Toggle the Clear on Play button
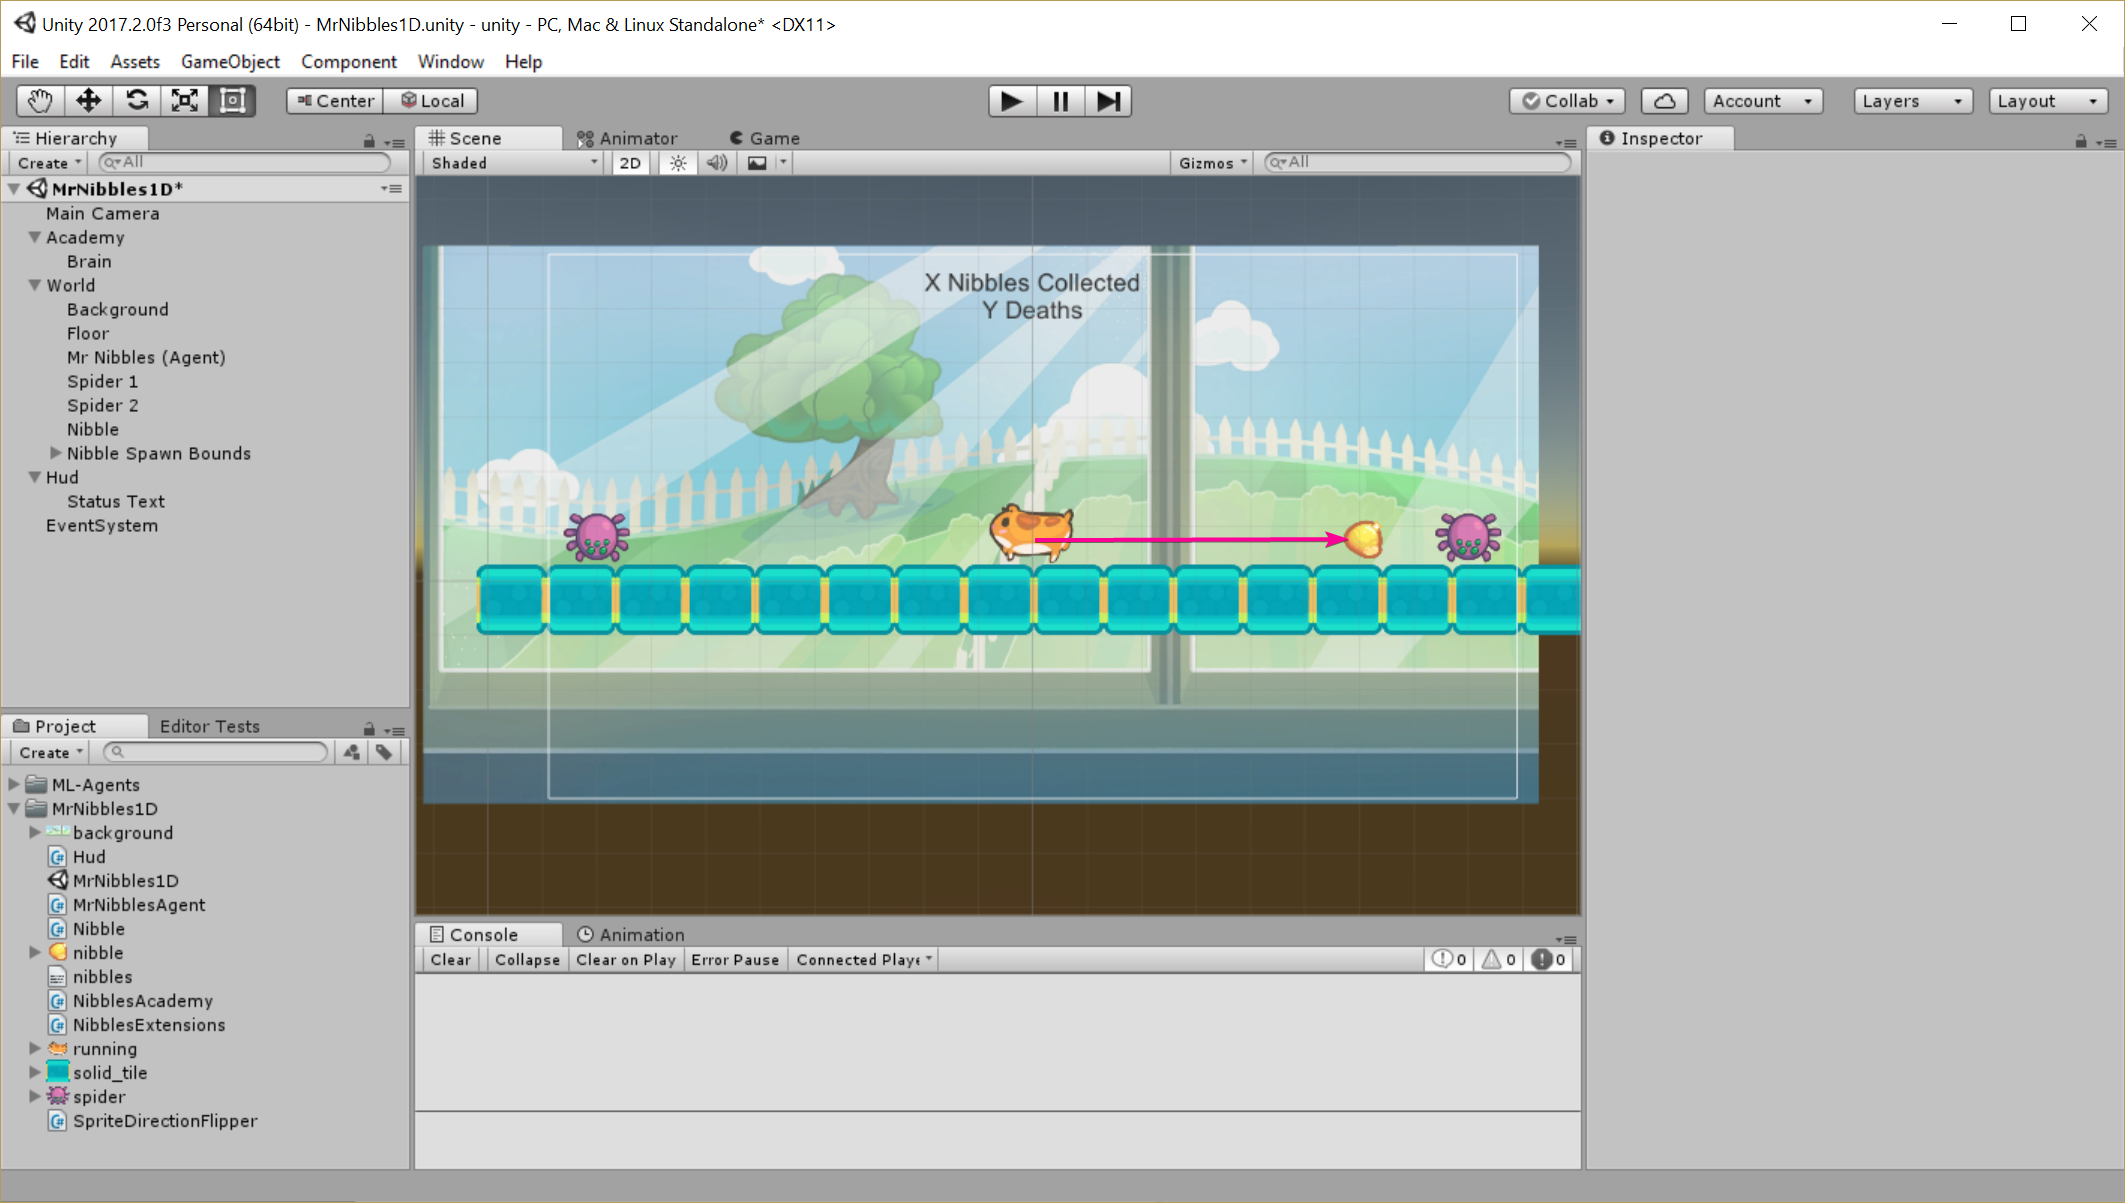 pyautogui.click(x=626, y=960)
